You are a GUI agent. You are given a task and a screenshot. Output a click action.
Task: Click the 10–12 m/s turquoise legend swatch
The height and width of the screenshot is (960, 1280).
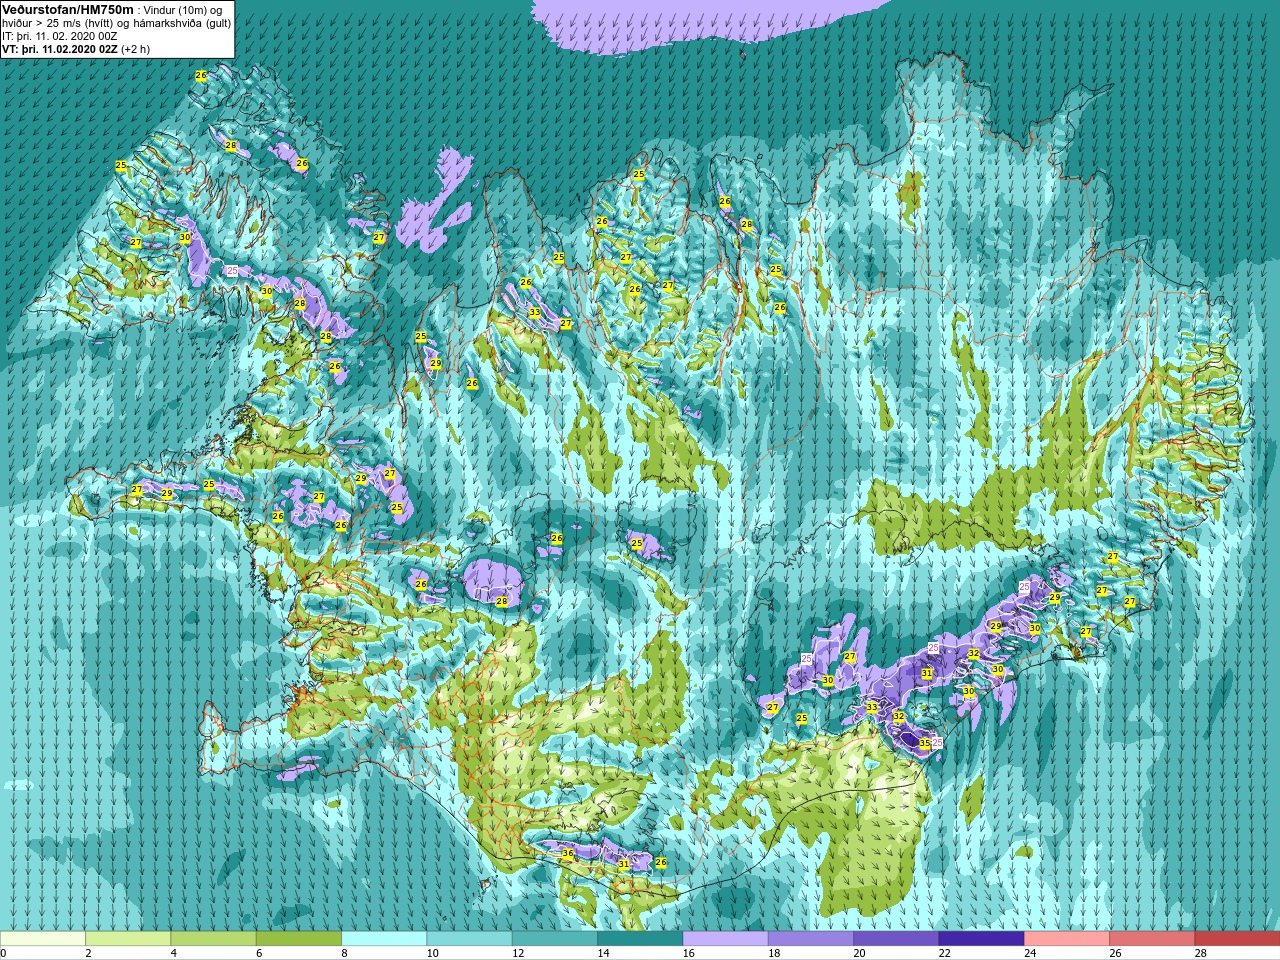click(470, 939)
